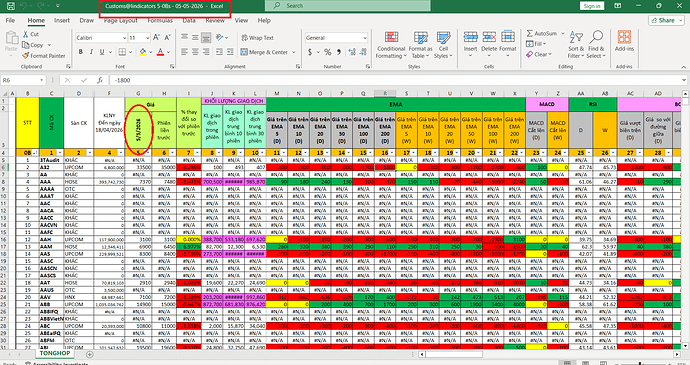Image resolution: width=690 pixels, height=365 pixels.
Task: Open the General number format dropdown
Action: pyautogui.click(x=365, y=38)
